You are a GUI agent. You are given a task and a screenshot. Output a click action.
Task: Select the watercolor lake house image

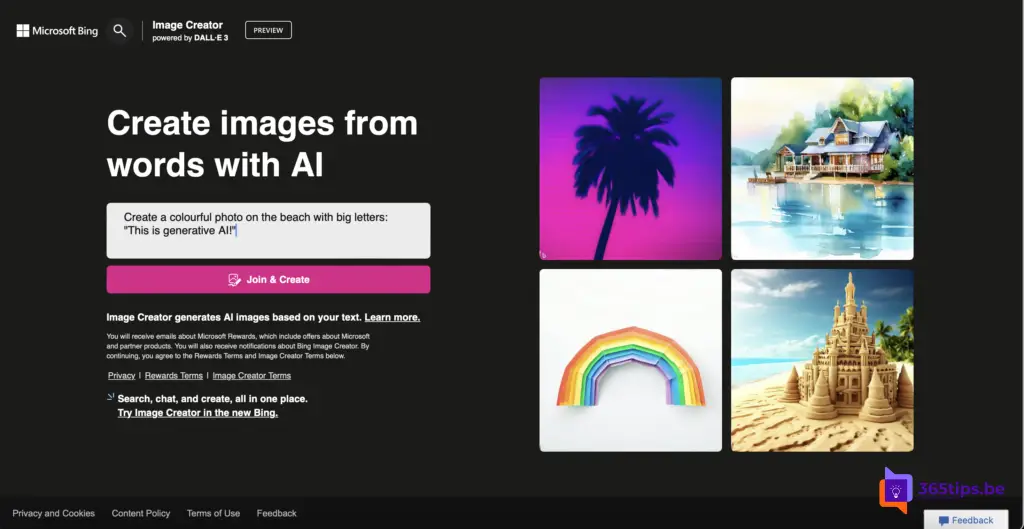(821, 168)
